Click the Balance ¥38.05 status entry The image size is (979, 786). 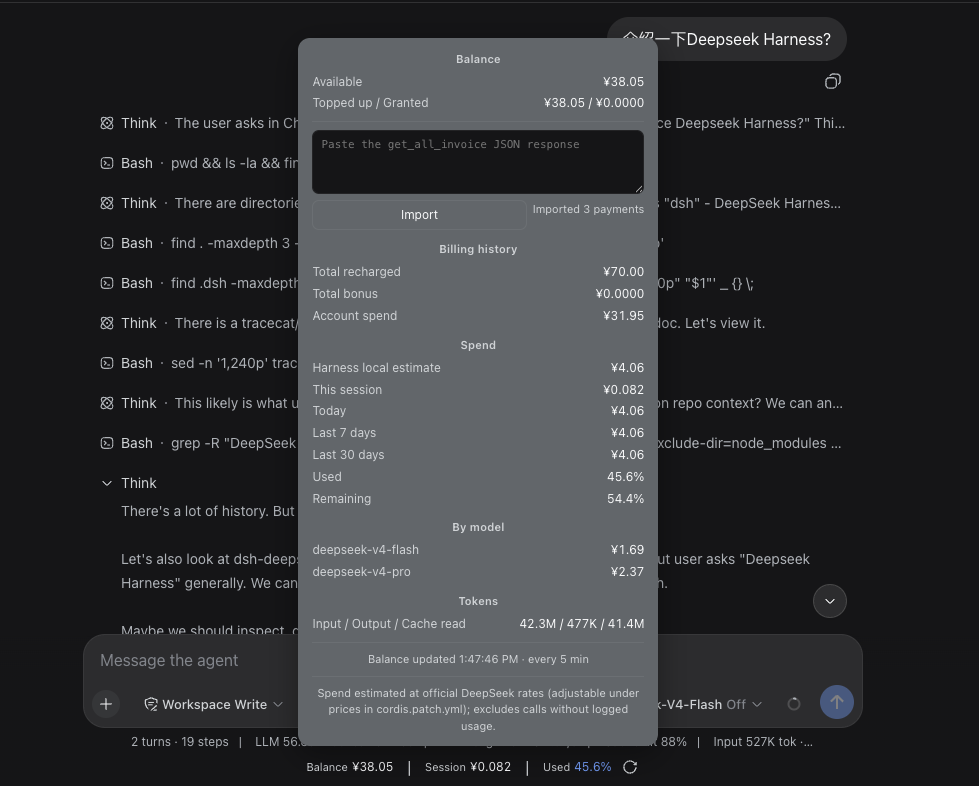pyautogui.click(x=350, y=767)
